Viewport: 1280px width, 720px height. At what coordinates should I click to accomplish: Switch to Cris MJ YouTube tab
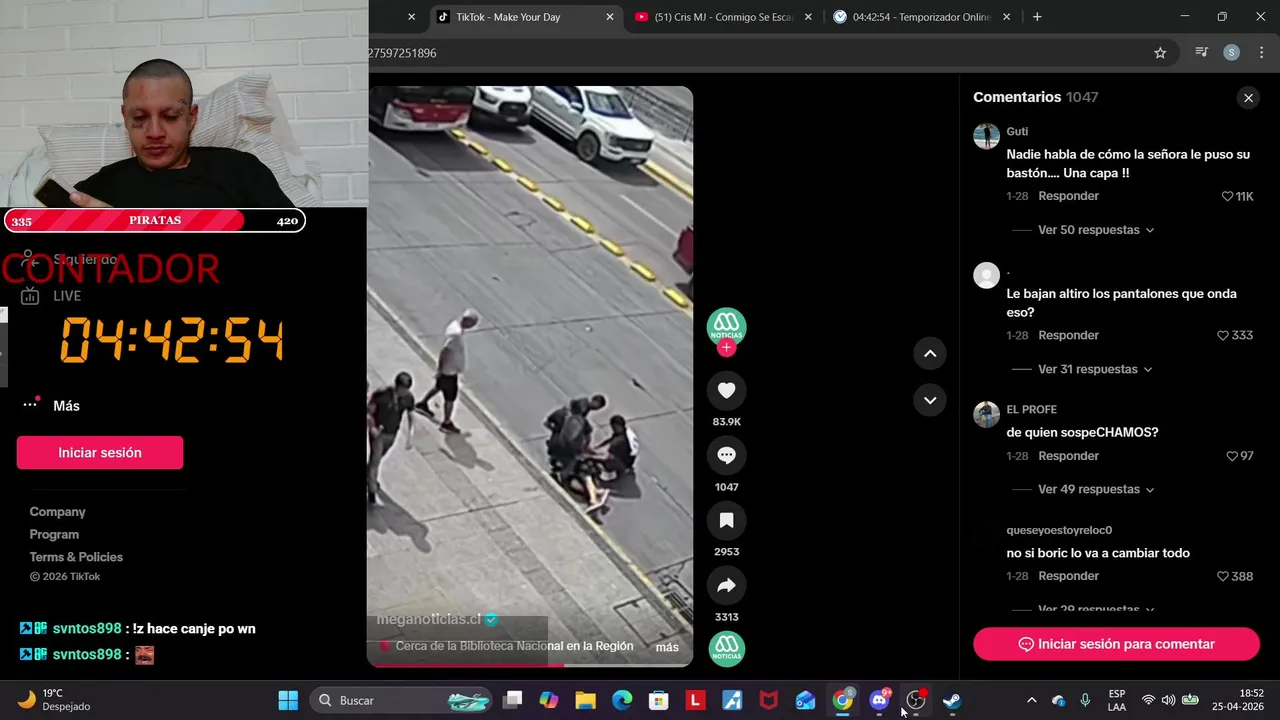click(x=723, y=17)
